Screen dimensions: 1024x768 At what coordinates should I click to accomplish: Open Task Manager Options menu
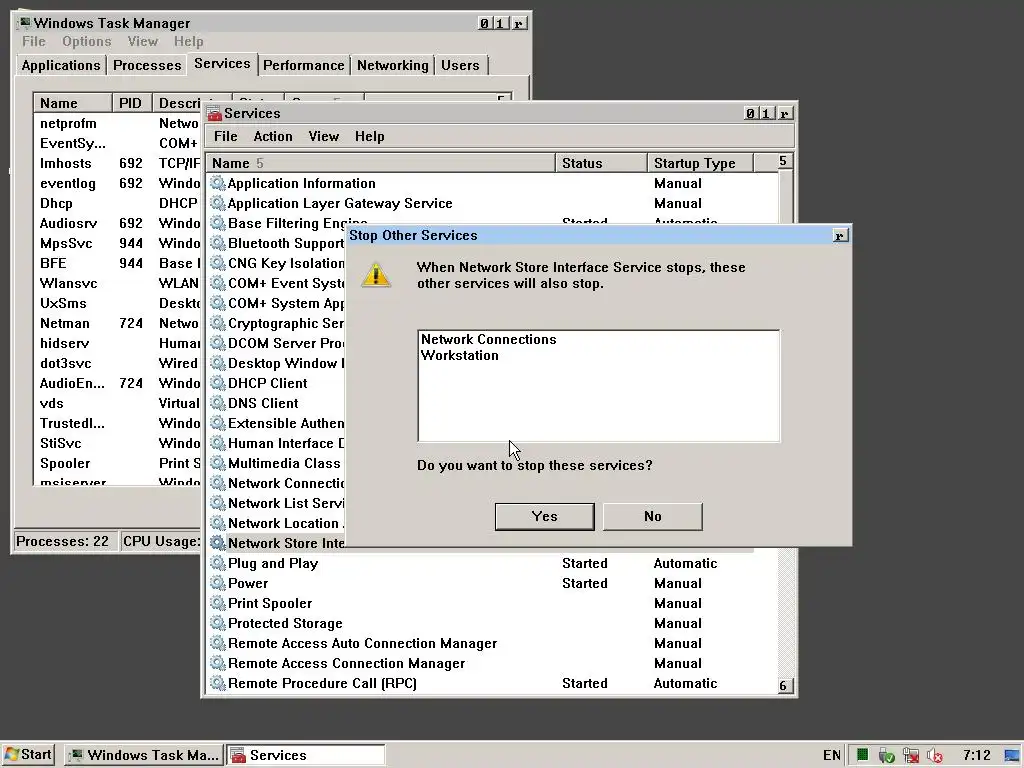(x=87, y=41)
